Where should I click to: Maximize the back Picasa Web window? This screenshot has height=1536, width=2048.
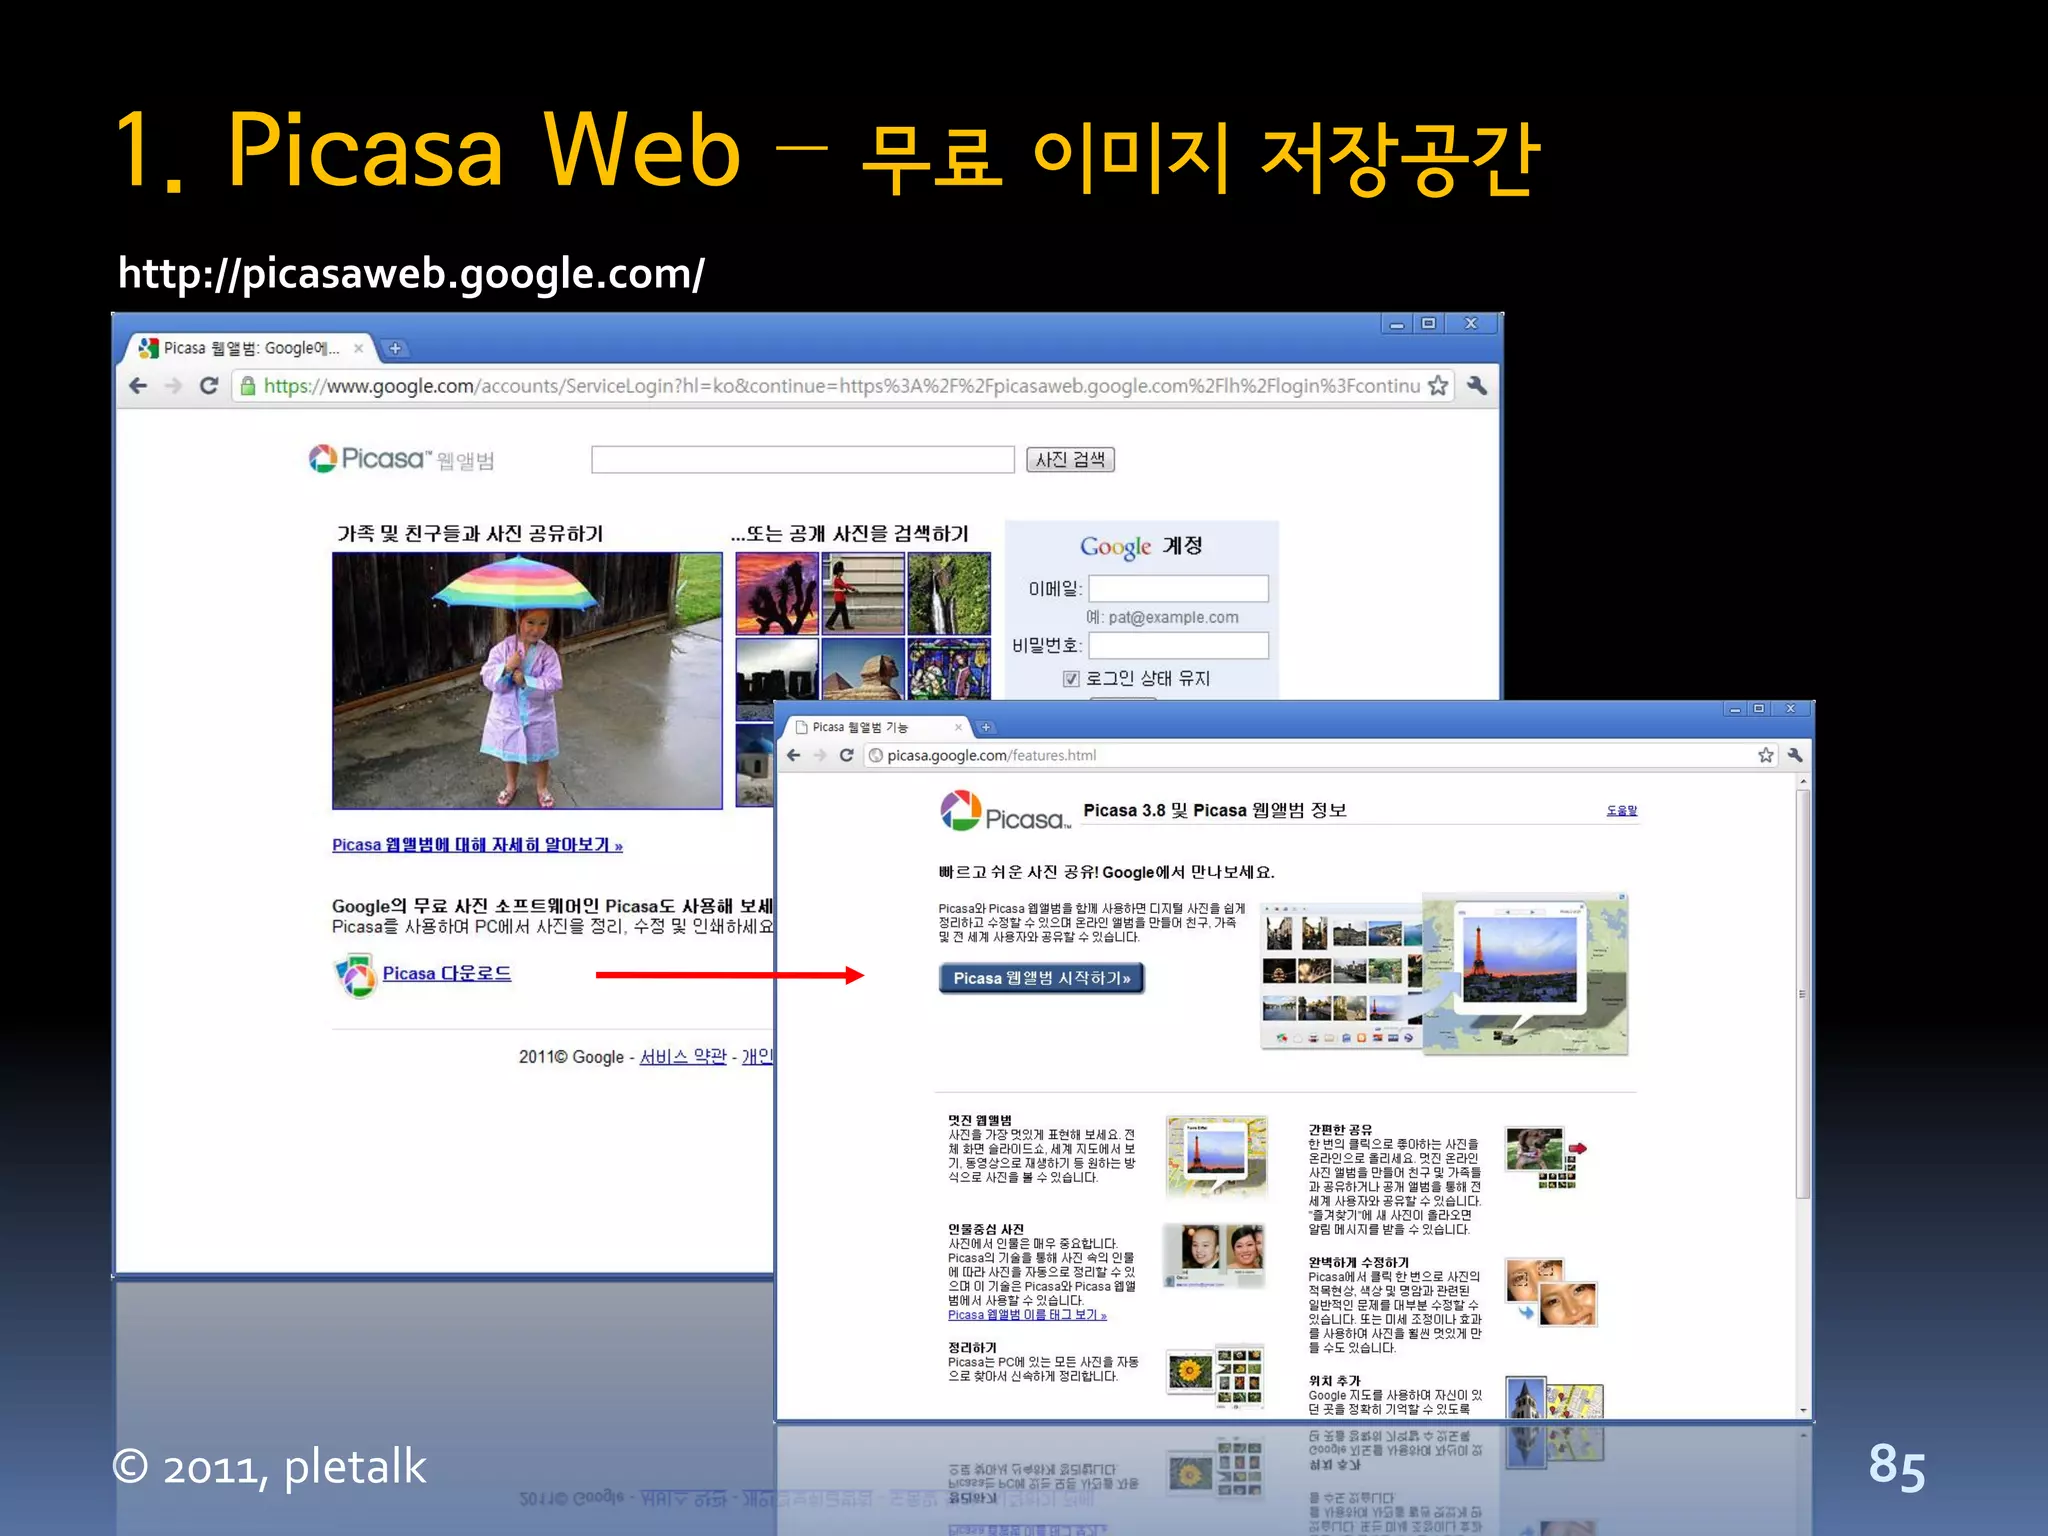(x=1429, y=323)
